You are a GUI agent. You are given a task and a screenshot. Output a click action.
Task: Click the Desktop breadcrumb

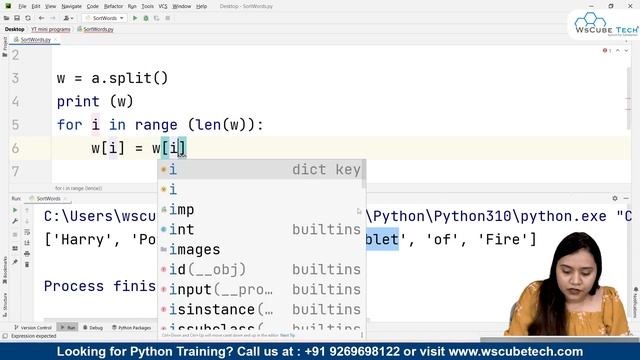[x=15, y=29]
